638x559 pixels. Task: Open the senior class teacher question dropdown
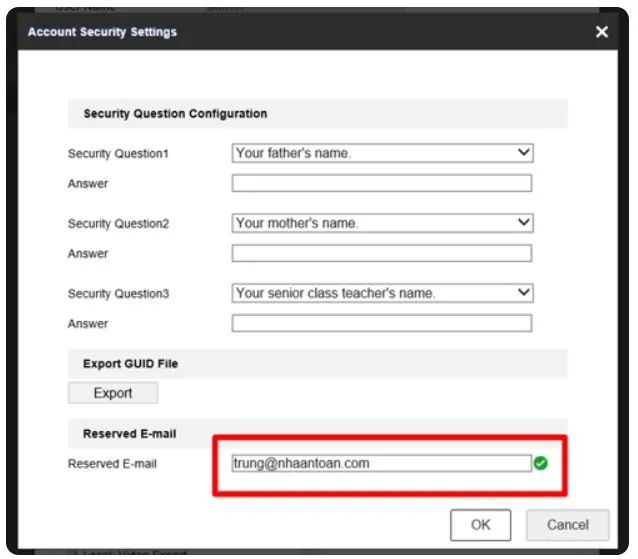(x=382, y=293)
